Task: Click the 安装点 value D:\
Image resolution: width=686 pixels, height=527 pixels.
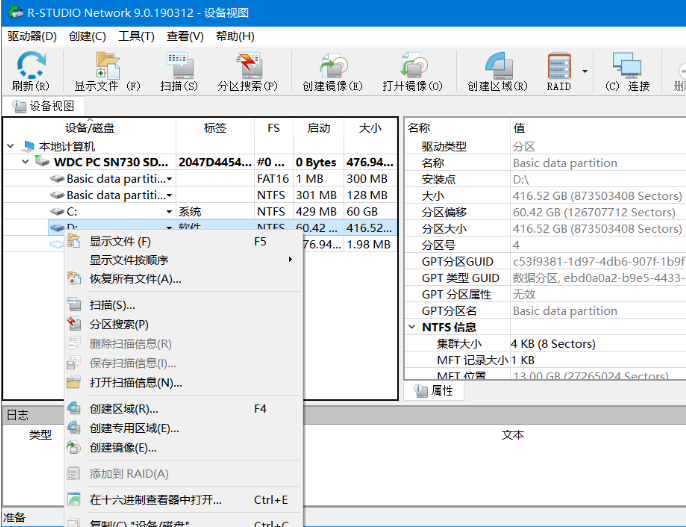Action: click(521, 179)
